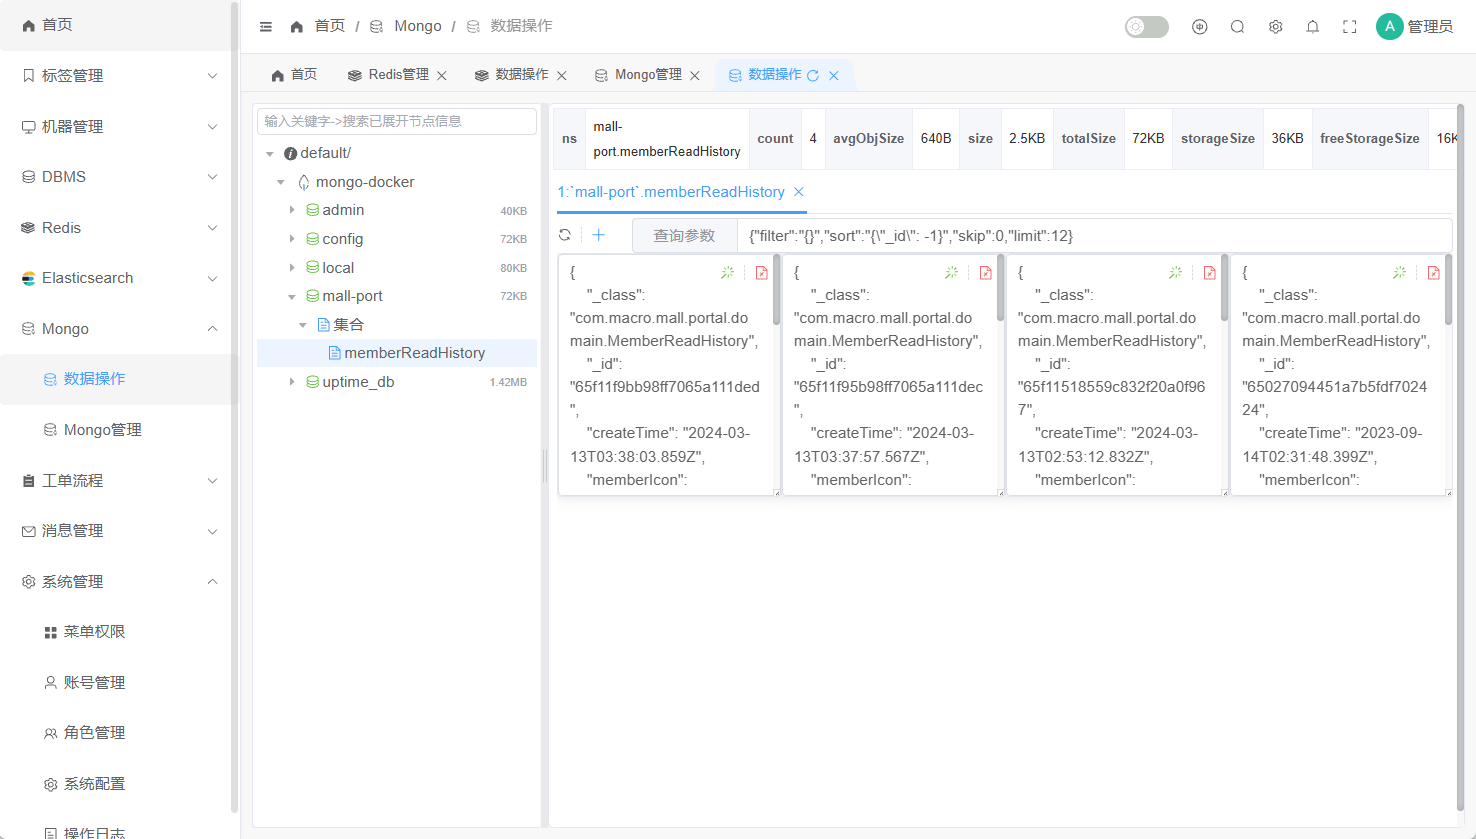Click the blue plus icon to add document
This screenshot has width=1476, height=839.
599,235
